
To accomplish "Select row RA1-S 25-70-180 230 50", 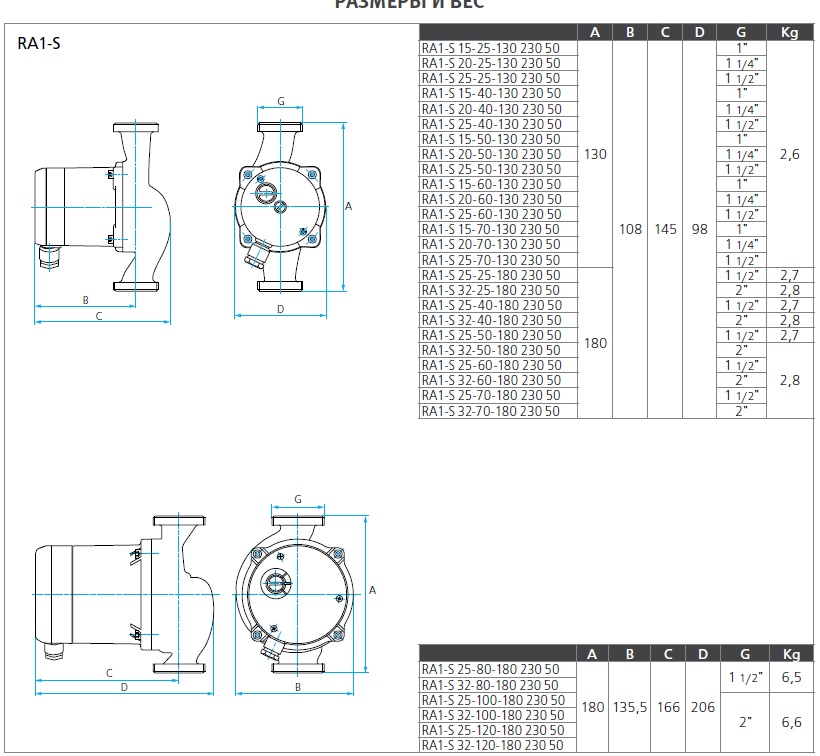I will pos(498,396).
